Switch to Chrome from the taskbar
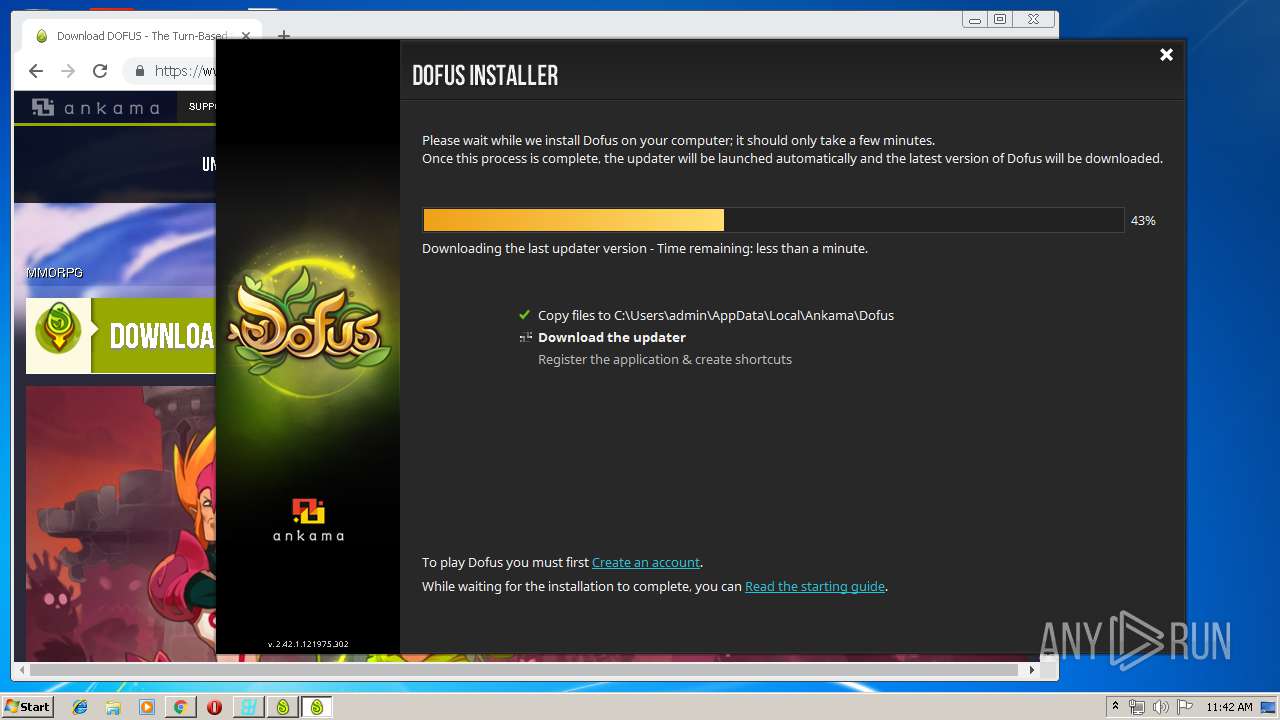 coord(180,707)
